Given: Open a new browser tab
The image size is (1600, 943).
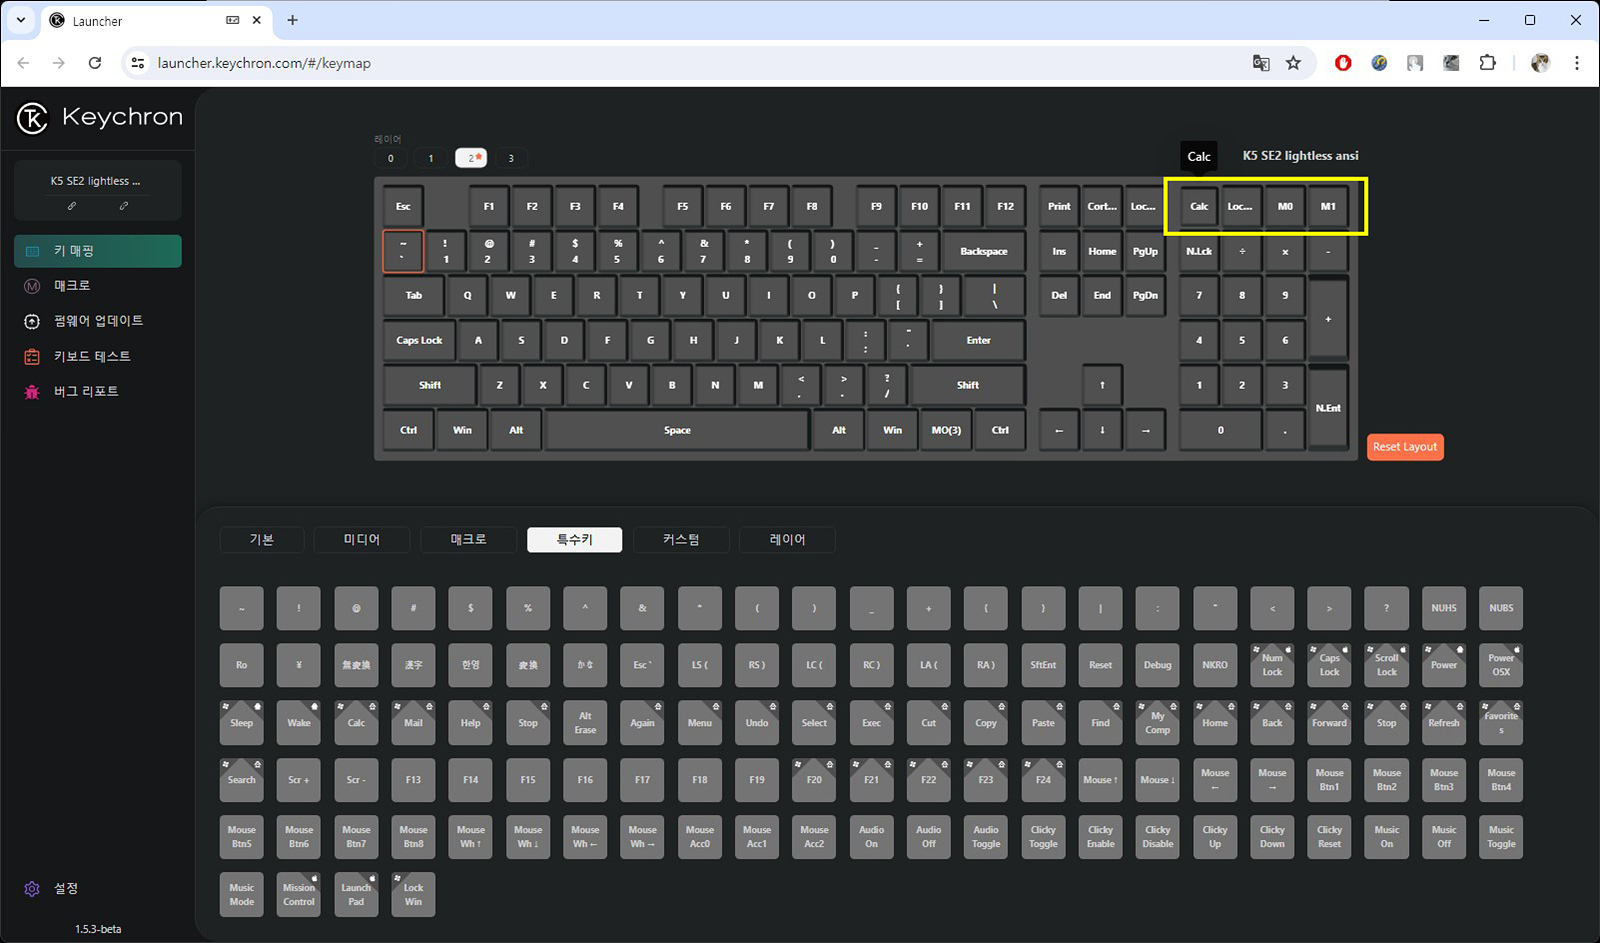Looking at the screenshot, I should 292,20.
